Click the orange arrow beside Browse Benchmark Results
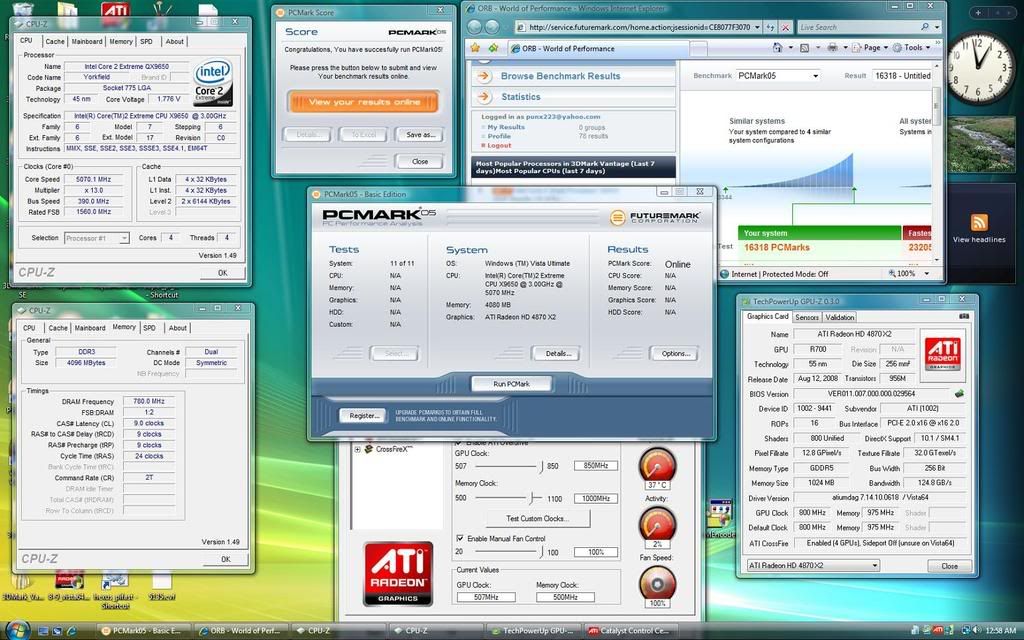The height and width of the screenshot is (640, 1024). tap(484, 76)
